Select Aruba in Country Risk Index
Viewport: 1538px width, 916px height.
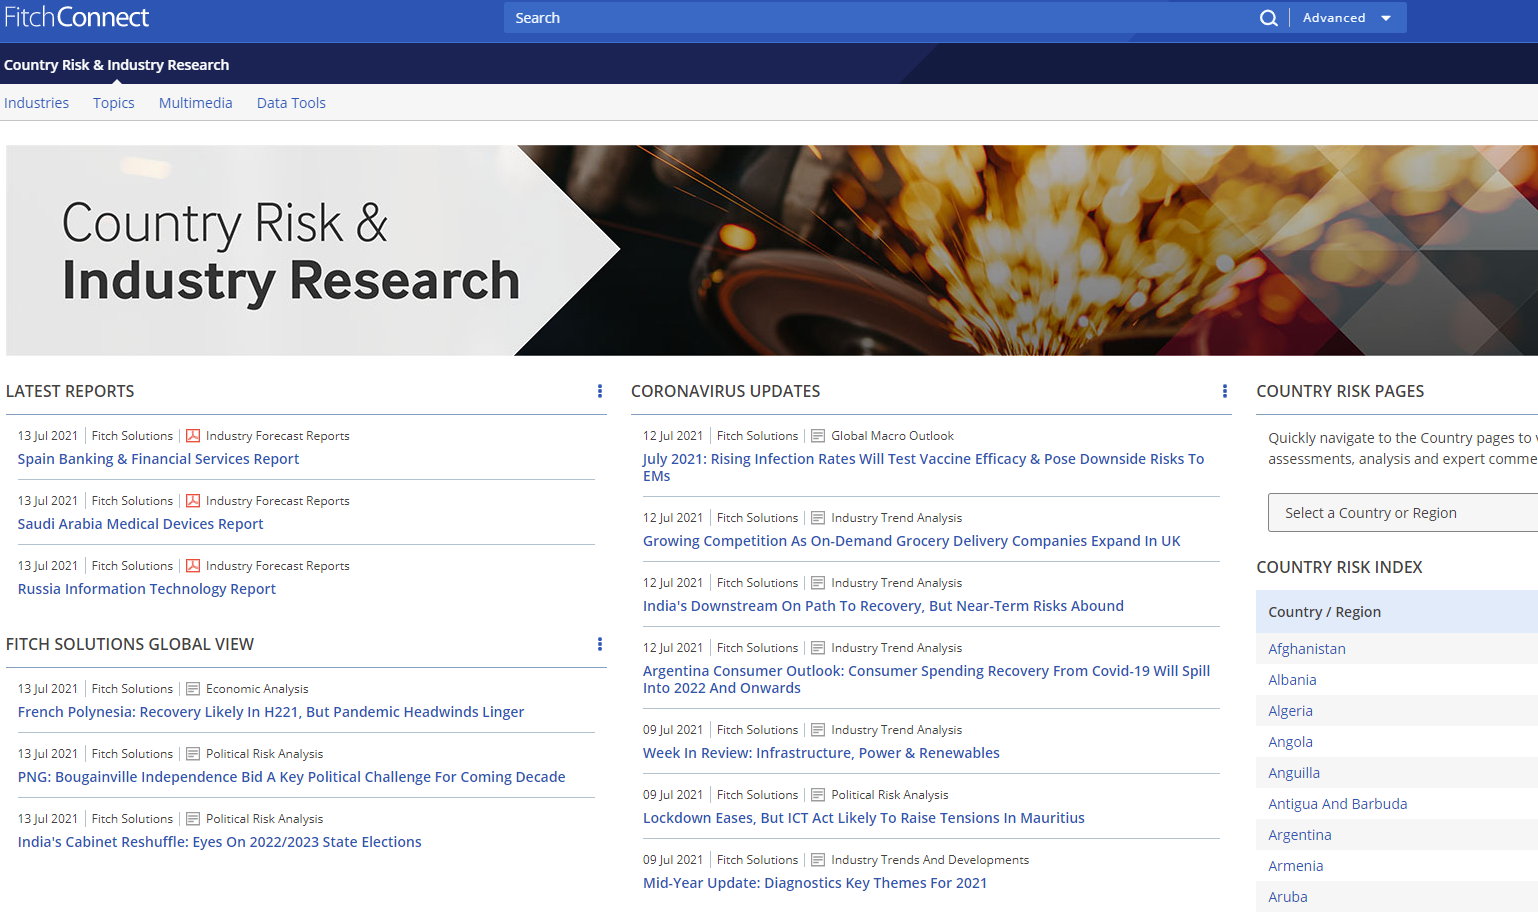pos(1287,897)
